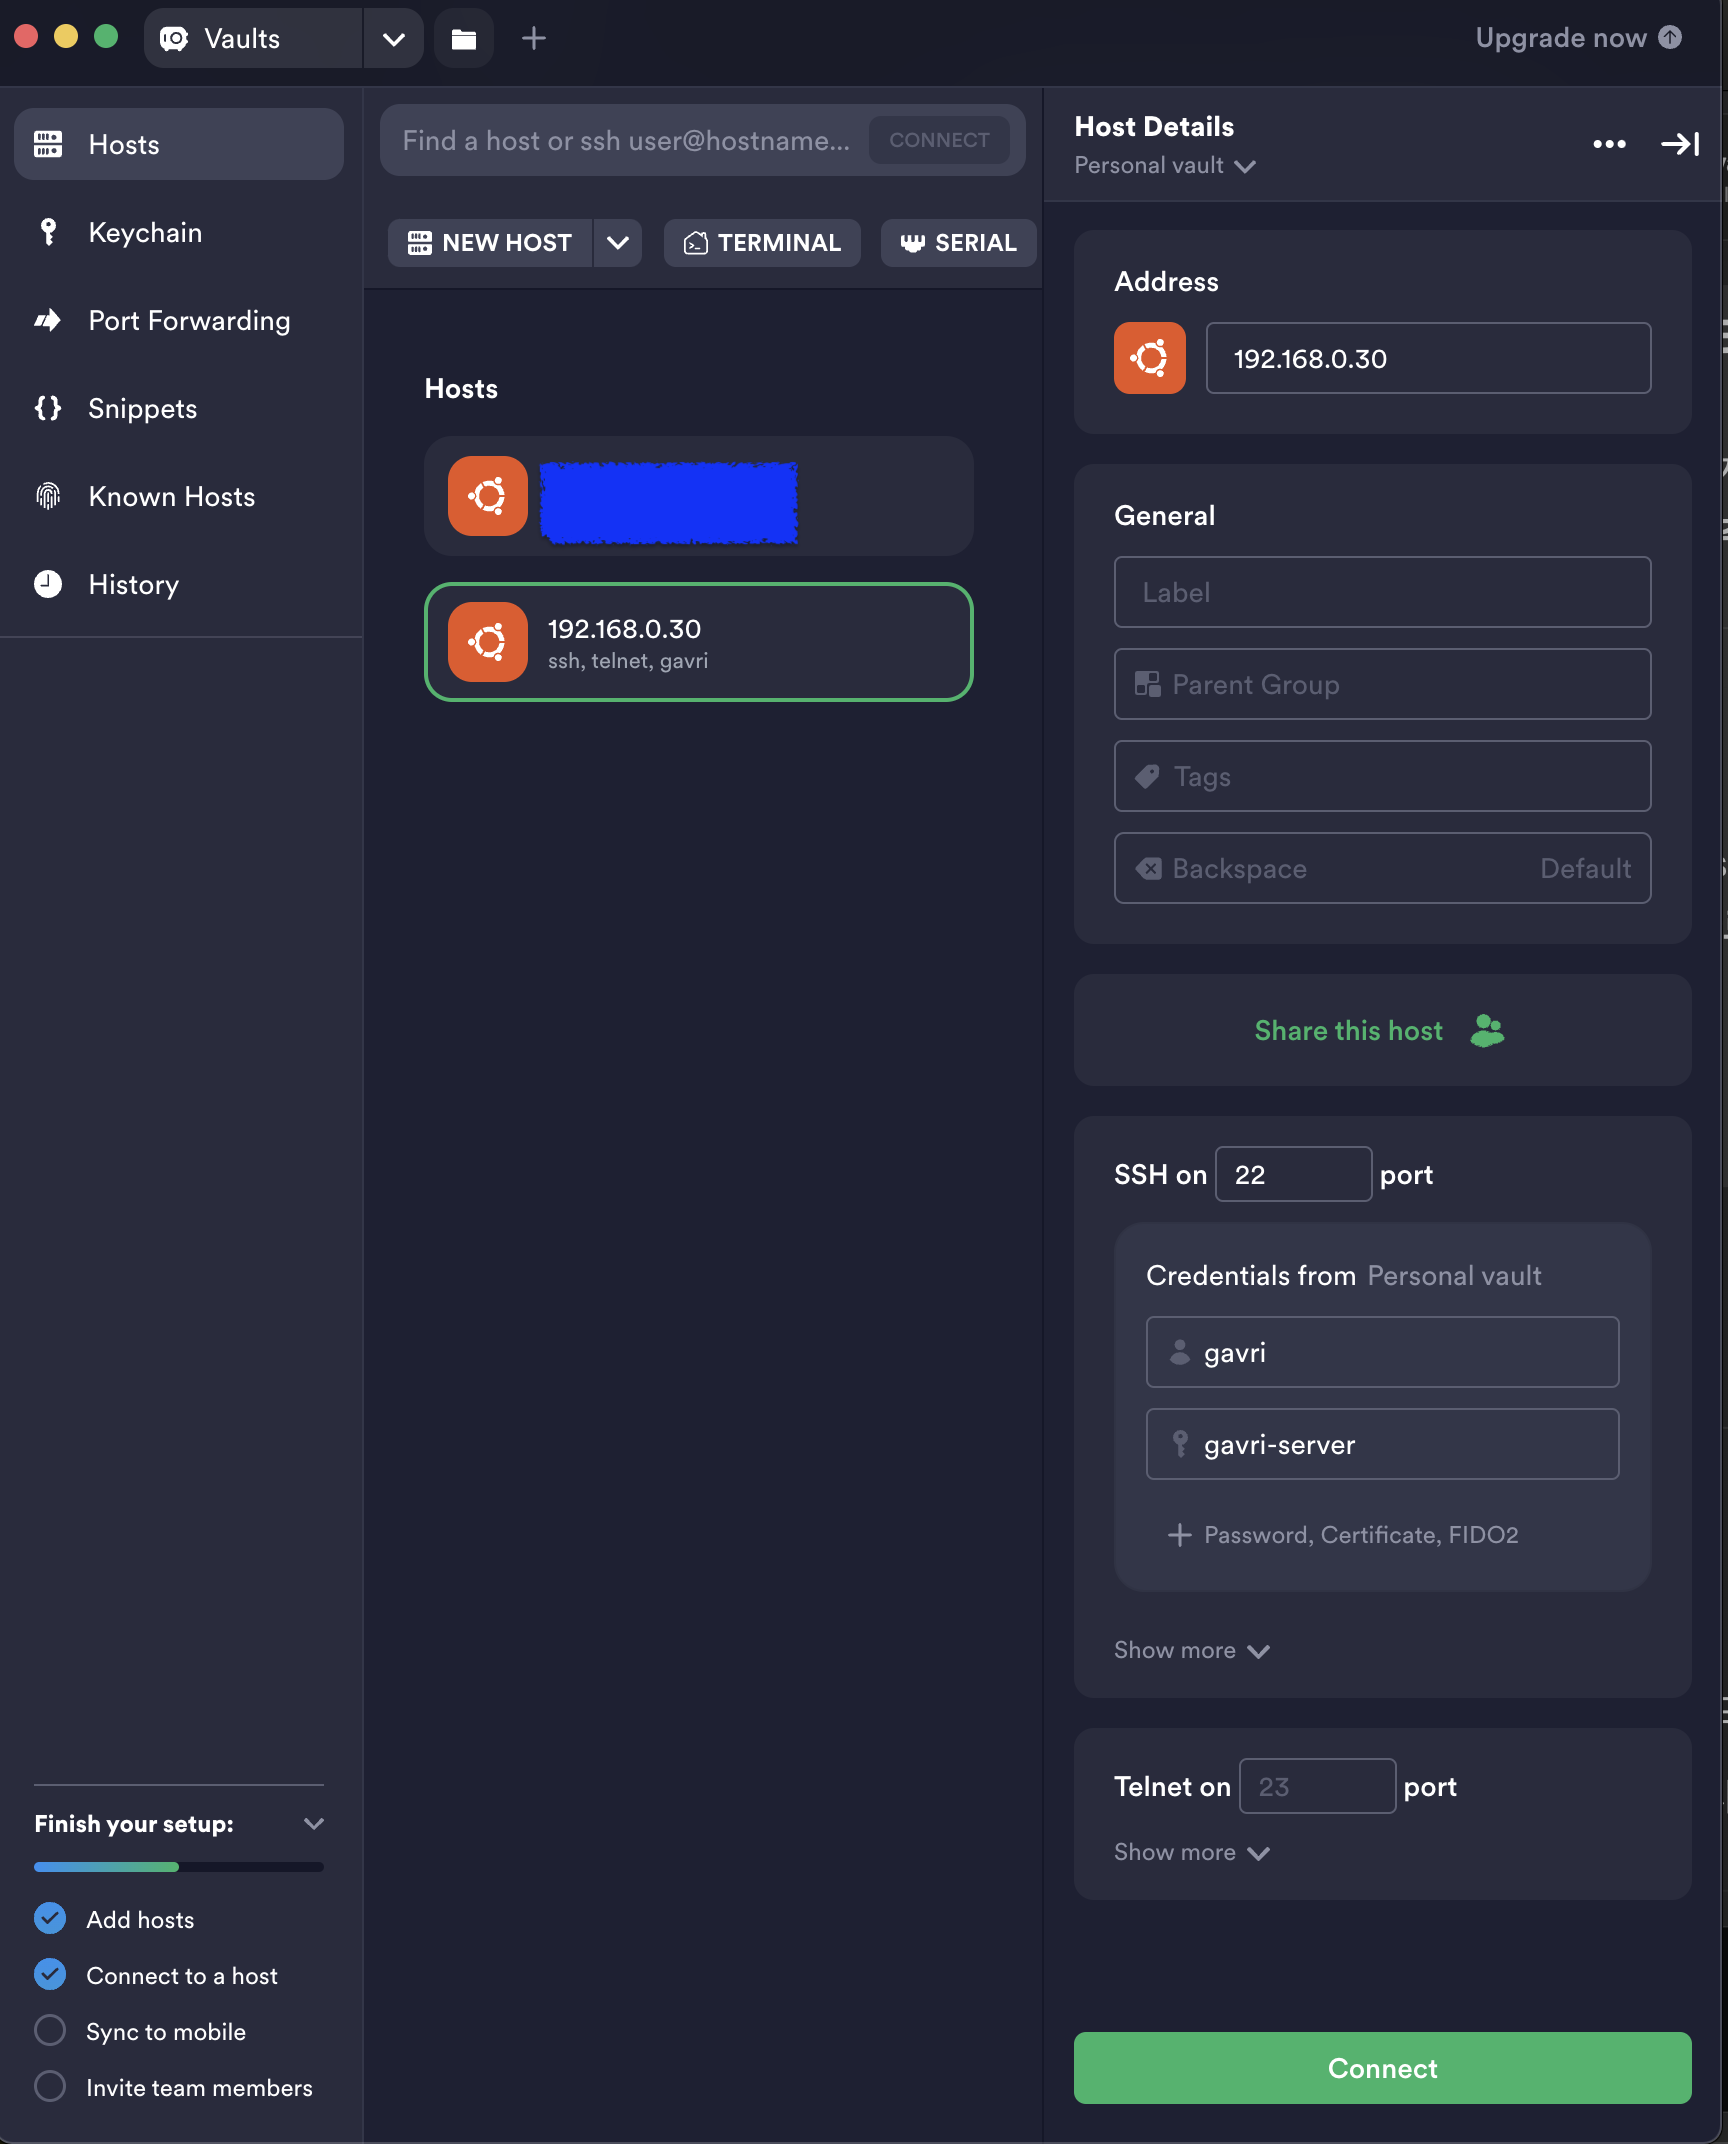1728x2144 pixels.
Task: Edit the username field gavri
Action: 1382,1352
